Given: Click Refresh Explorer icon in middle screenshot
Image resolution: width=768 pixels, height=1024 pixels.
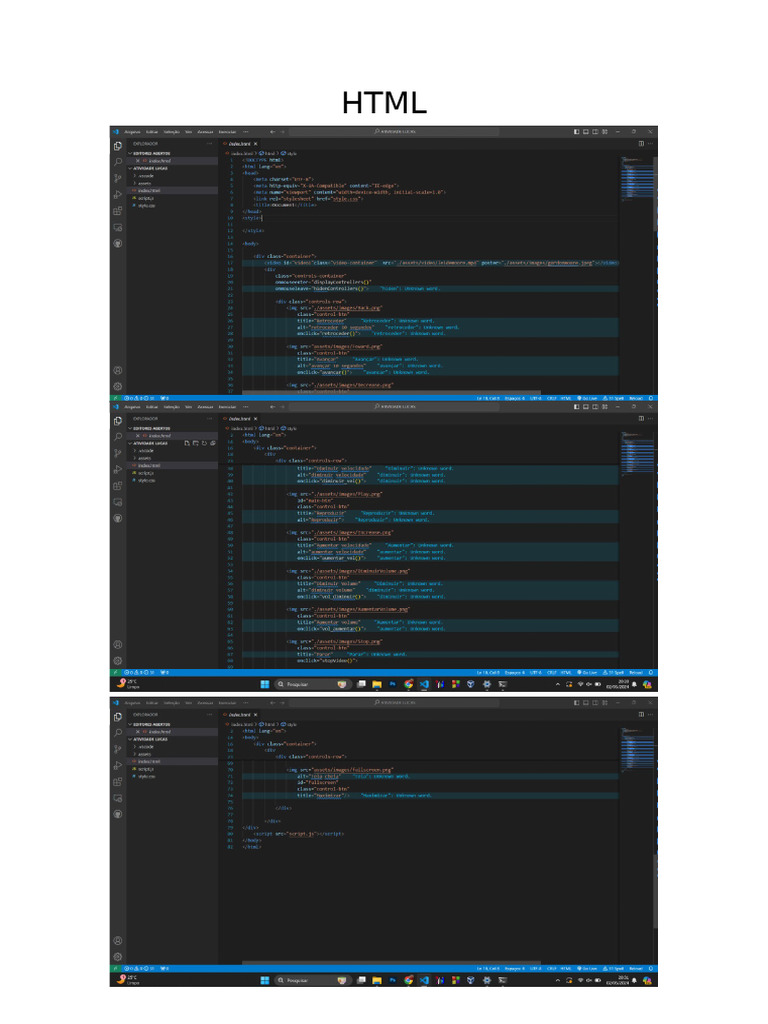Looking at the screenshot, I should (x=204, y=443).
